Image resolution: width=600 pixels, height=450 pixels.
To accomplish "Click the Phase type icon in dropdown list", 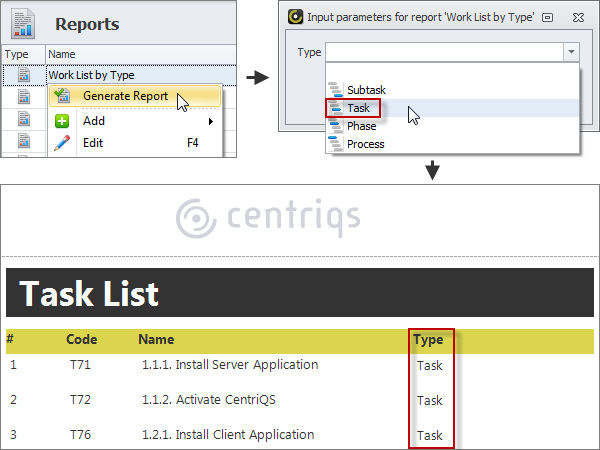I will click(336, 126).
